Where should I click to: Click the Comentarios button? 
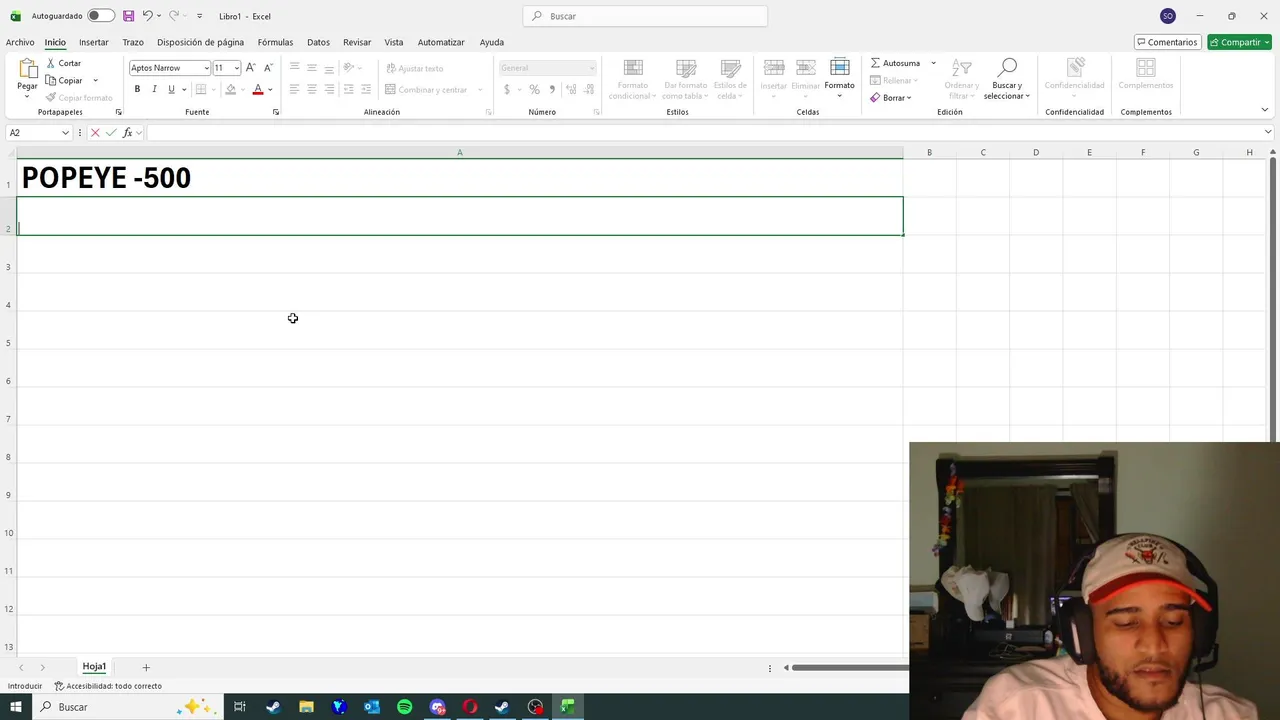pos(1167,42)
